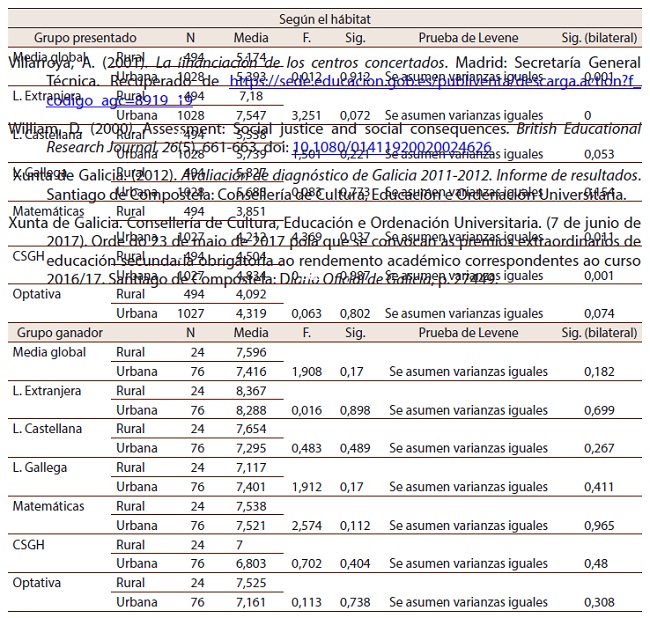
Task: Click the Sig. value 0,898
Action: coord(355,410)
